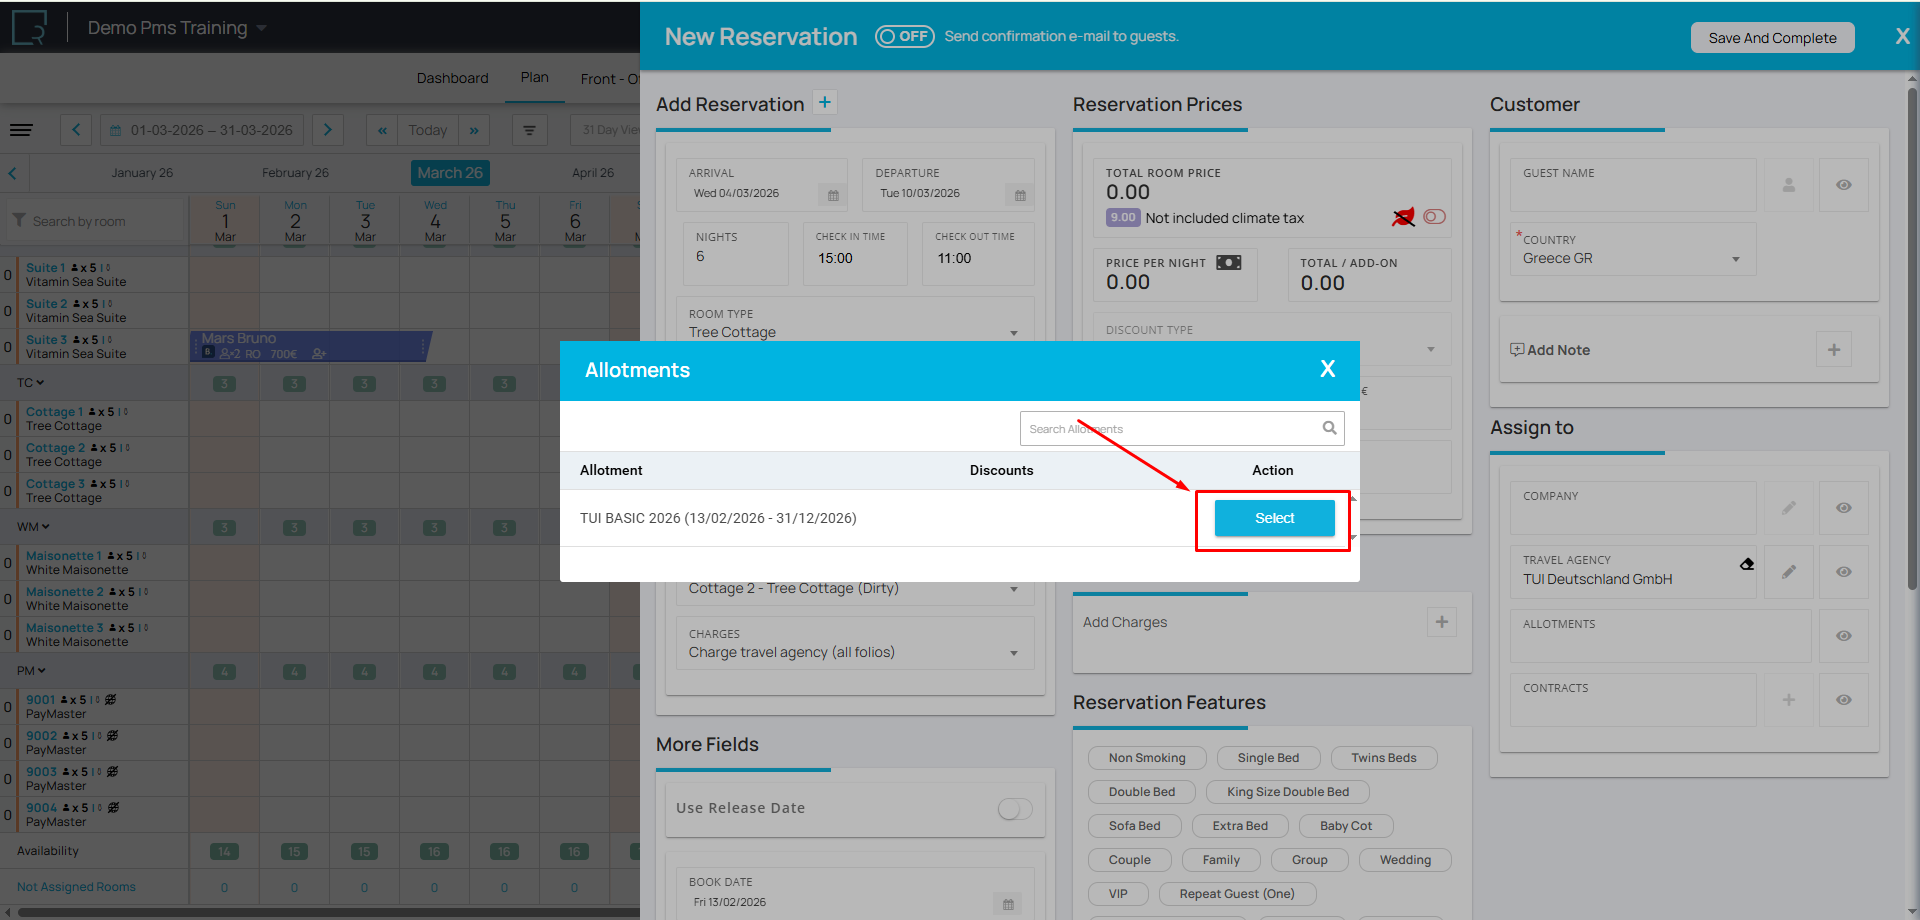Click the plus icon beside Add Note

point(1833,350)
